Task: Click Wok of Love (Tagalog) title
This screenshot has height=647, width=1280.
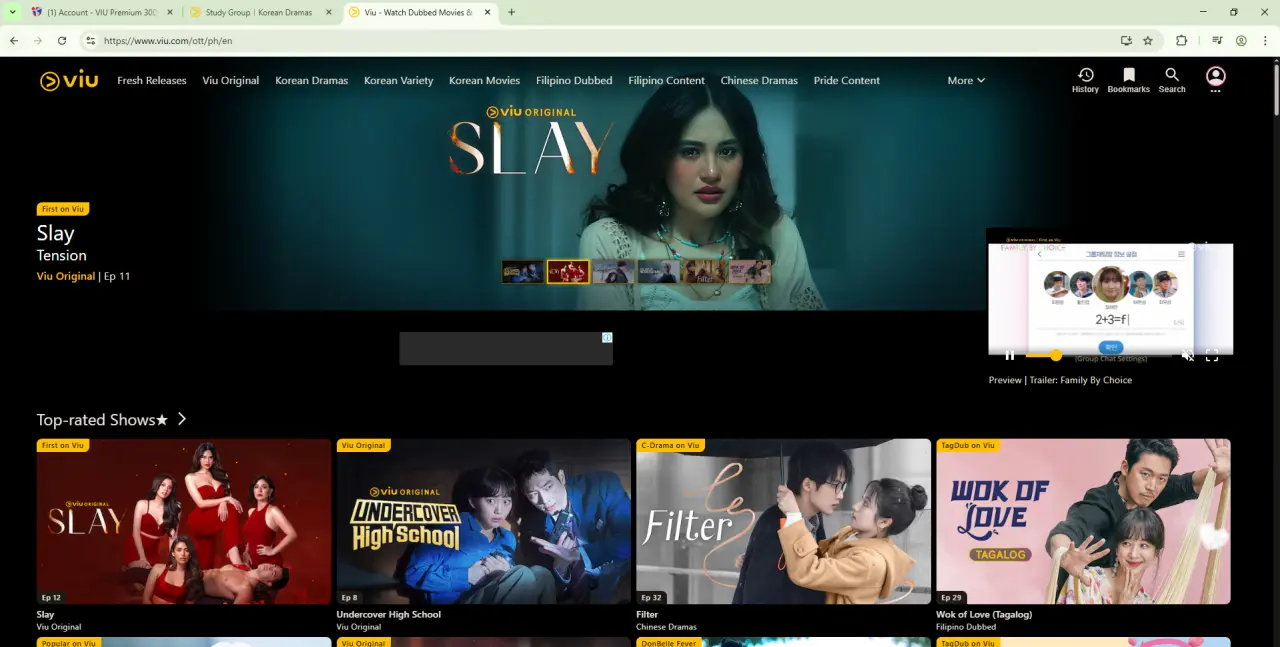Action: coord(984,614)
